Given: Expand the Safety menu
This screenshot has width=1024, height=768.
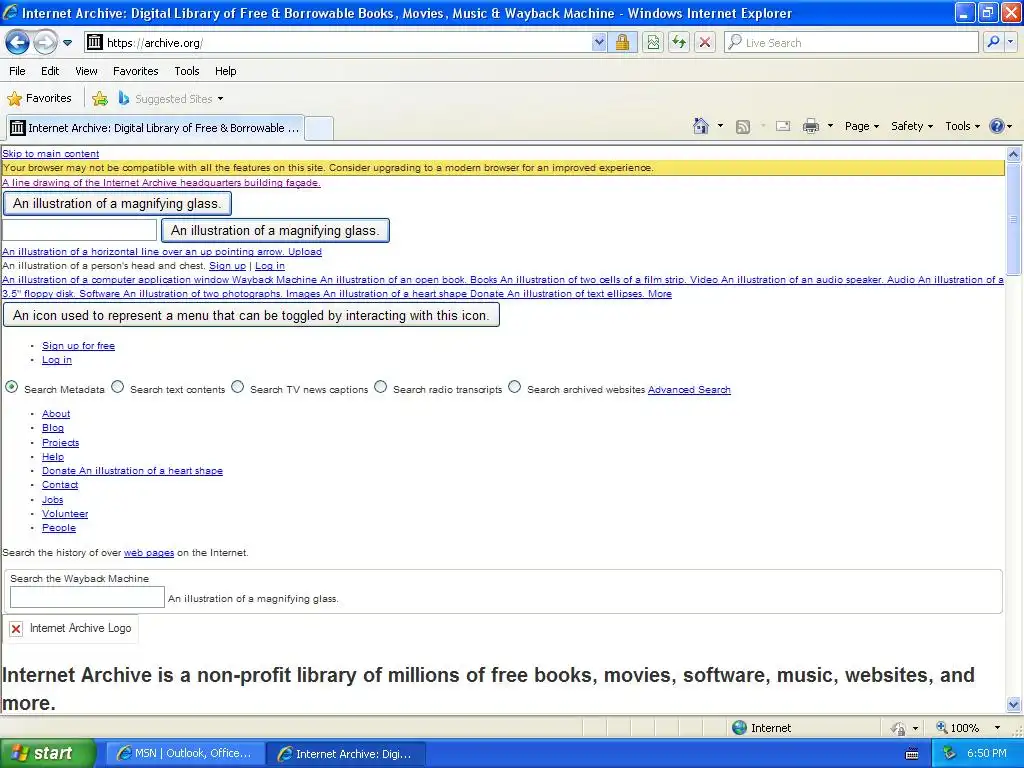Looking at the screenshot, I should pos(912,126).
